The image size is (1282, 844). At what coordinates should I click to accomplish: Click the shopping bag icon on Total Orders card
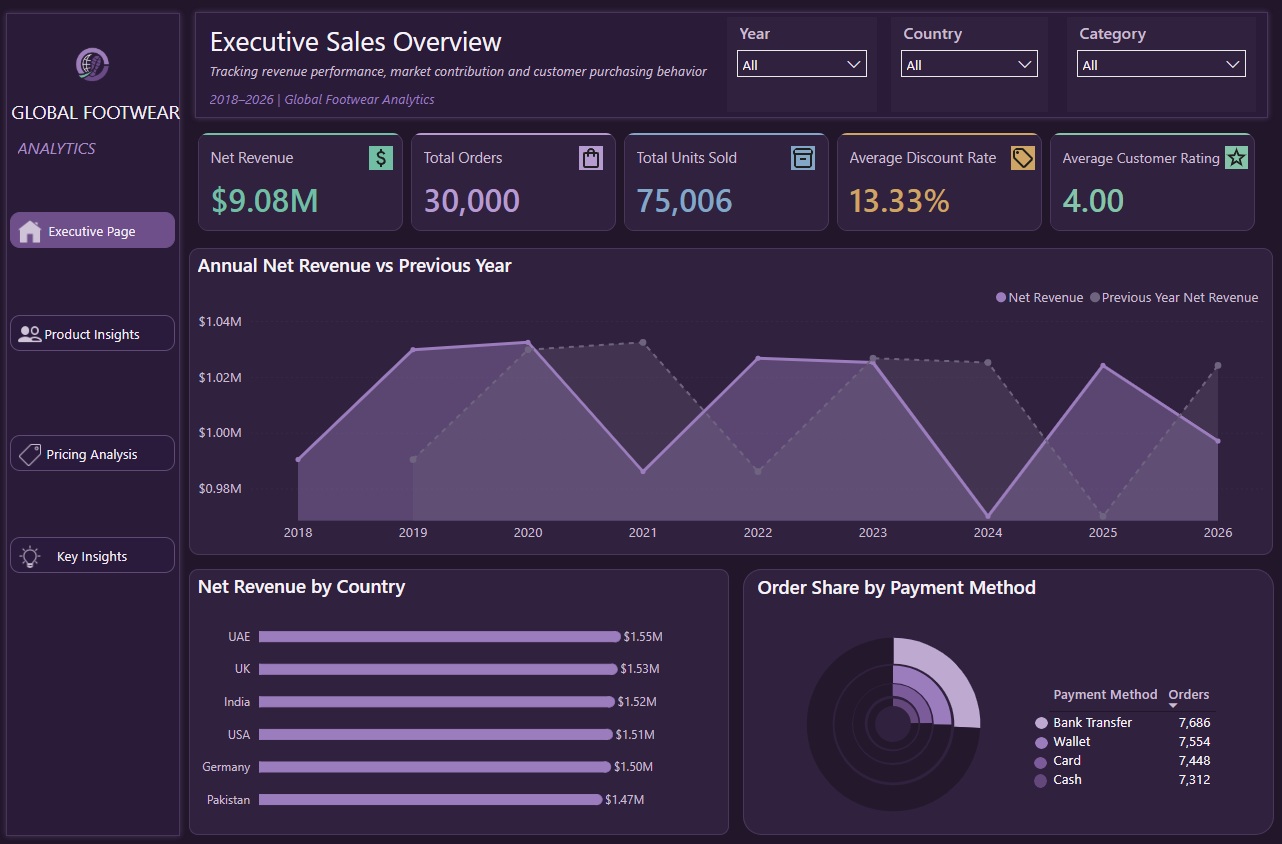click(x=591, y=157)
